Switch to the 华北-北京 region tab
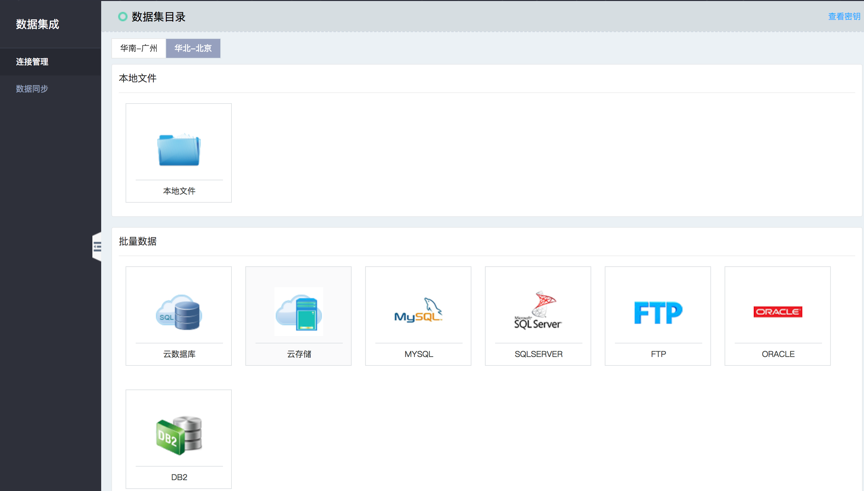Viewport: 864px width, 491px height. point(193,48)
